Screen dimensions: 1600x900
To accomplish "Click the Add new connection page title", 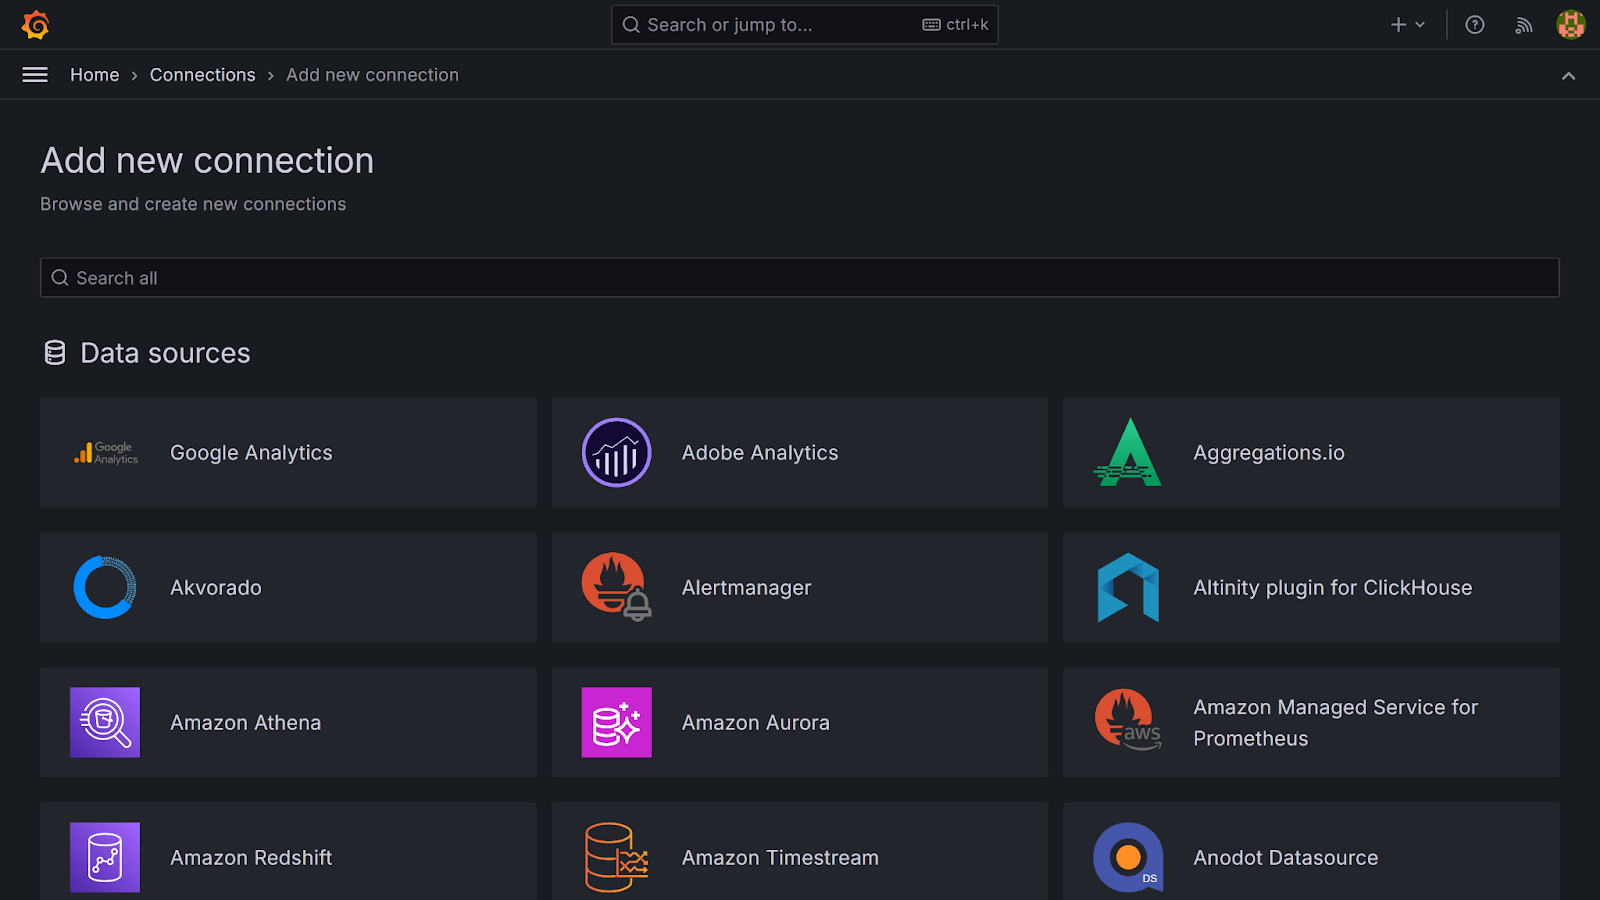I will tap(207, 161).
